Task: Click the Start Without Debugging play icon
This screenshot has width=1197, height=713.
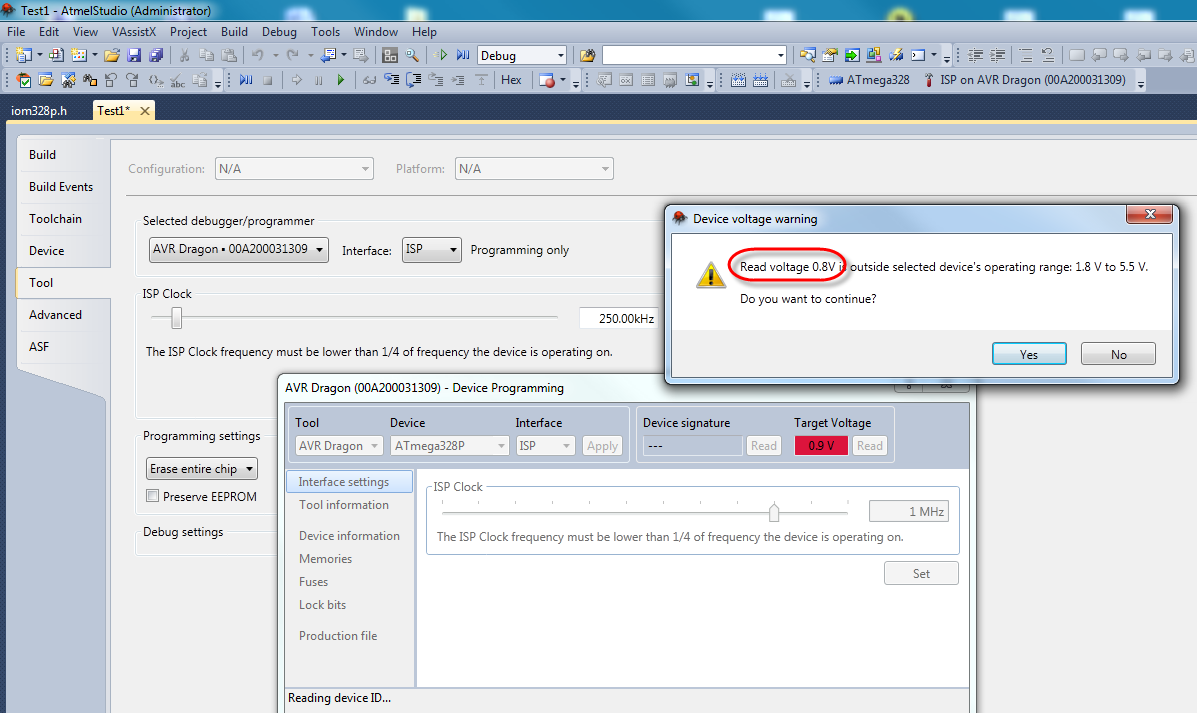Action: (441, 55)
